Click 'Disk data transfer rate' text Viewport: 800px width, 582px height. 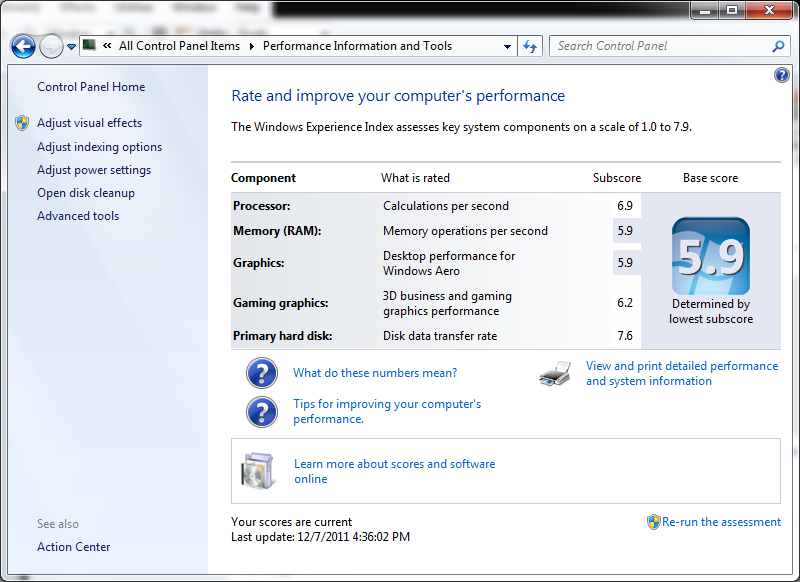pyautogui.click(x=440, y=336)
